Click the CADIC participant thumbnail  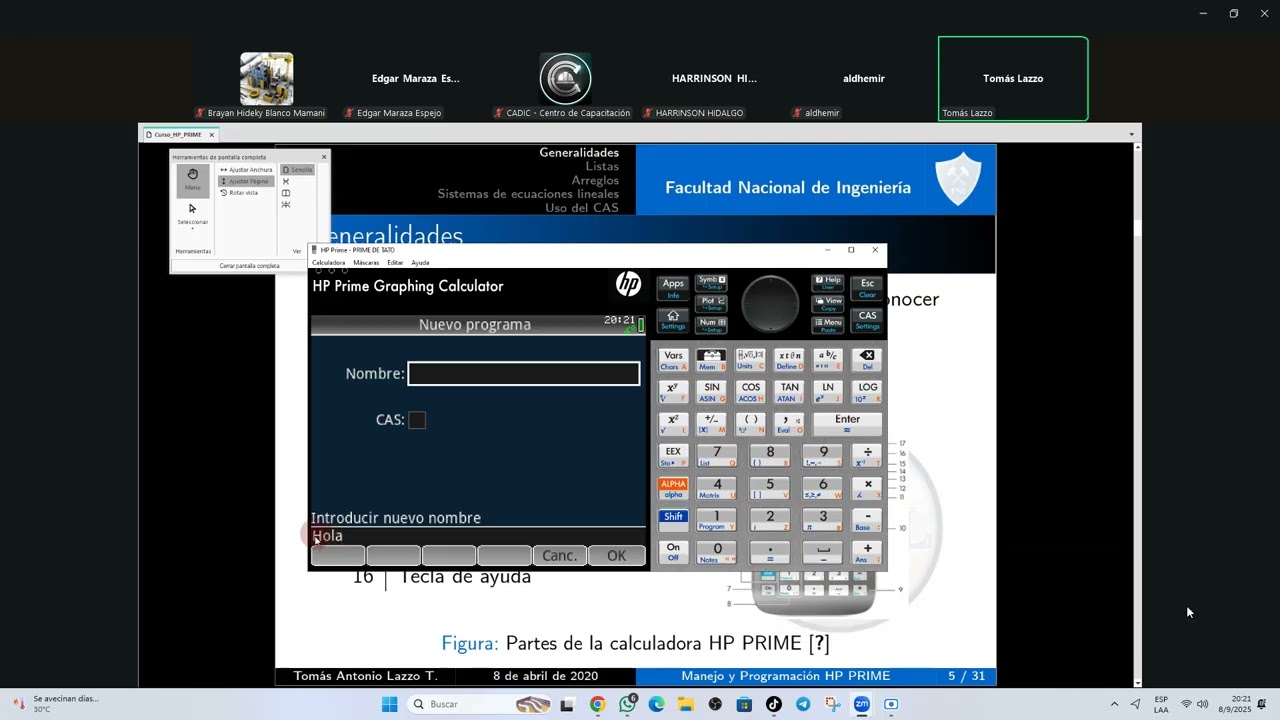click(566, 79)
